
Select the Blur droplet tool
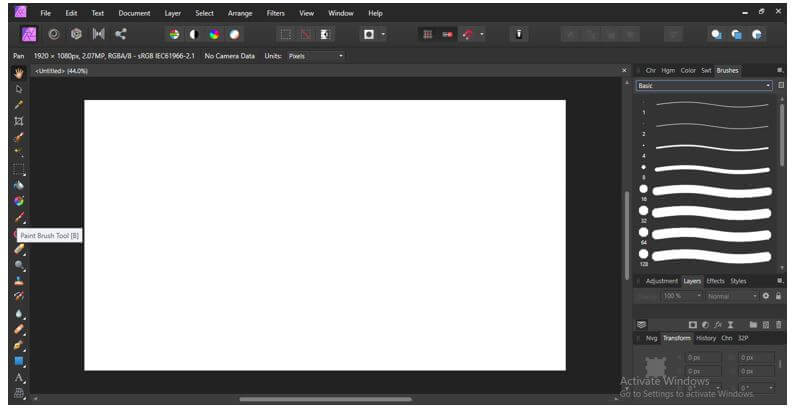point(19,314)
